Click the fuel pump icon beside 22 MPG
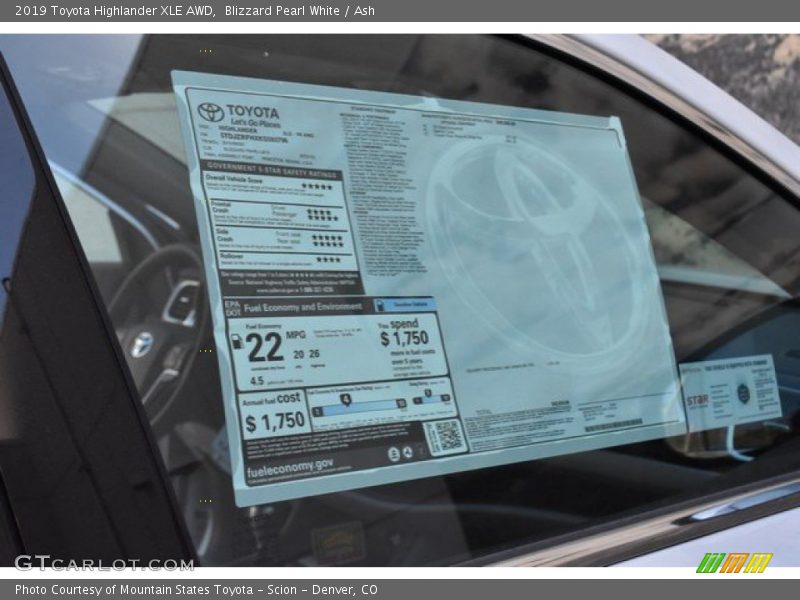The image size is (800, 600). (x=237, y=341)
